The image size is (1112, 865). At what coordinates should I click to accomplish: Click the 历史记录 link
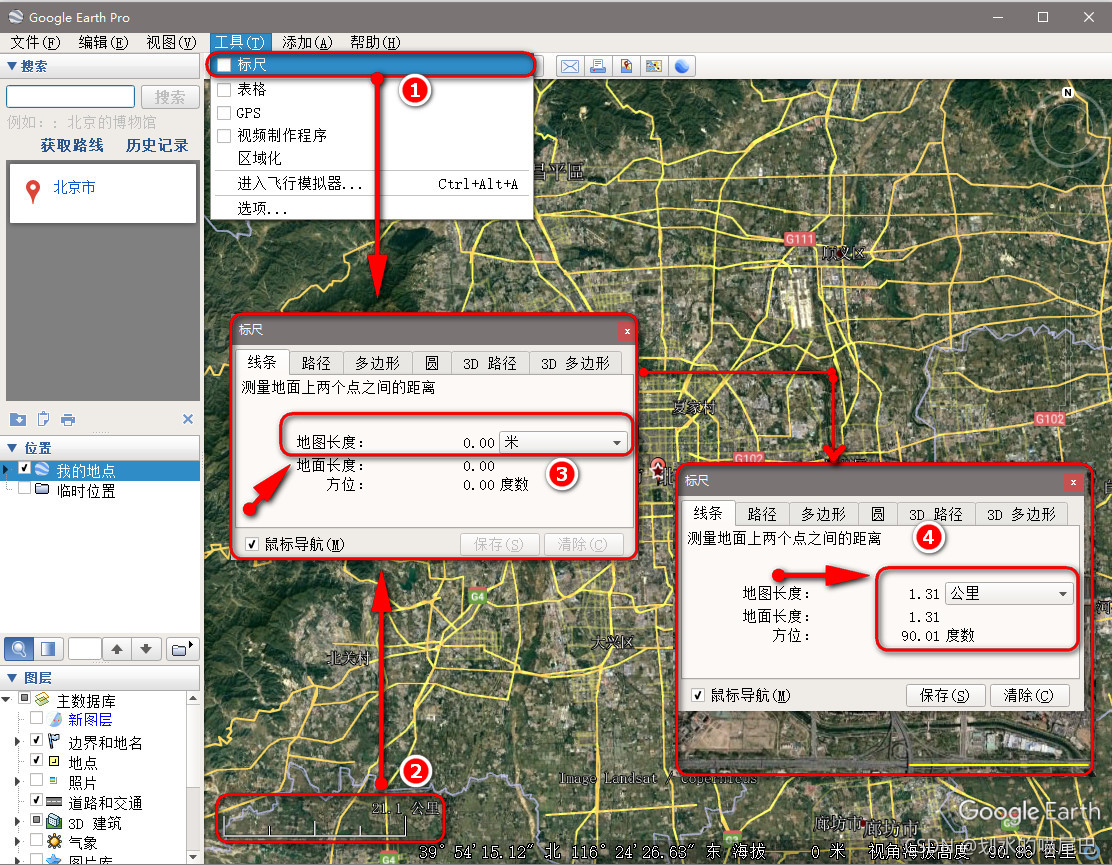157,145
